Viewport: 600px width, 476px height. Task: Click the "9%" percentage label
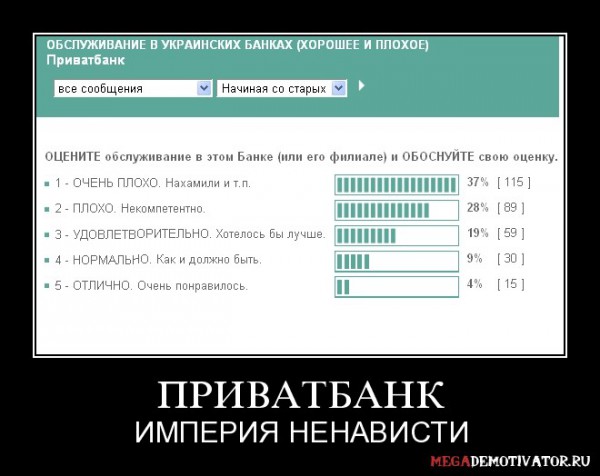coord(474,259)
